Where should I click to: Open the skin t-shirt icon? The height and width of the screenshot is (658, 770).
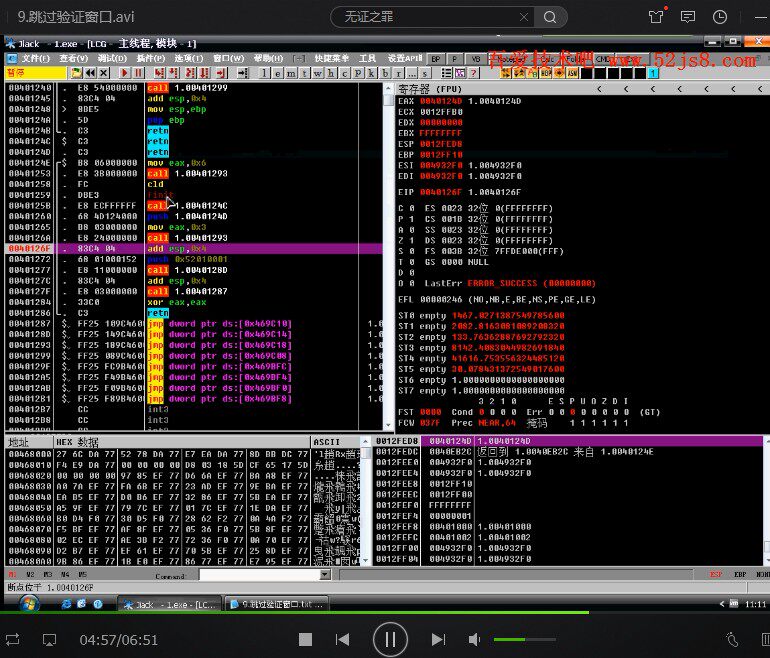pyautogui.click(x=656, y=16)
